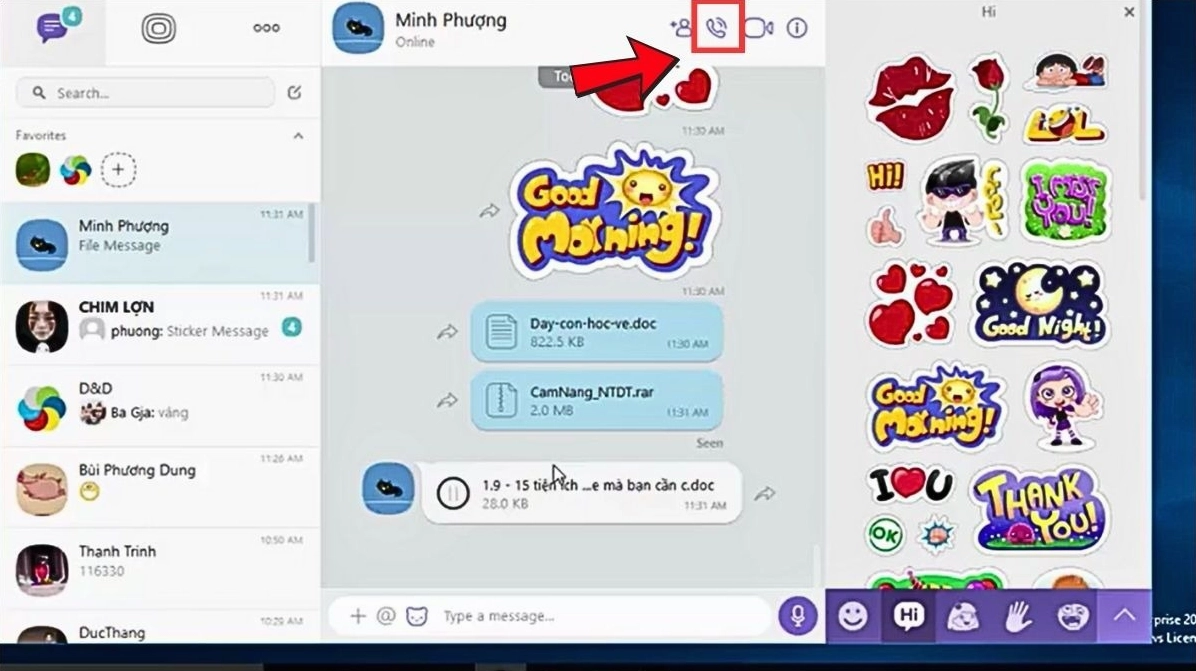Record a voice message with the microphone
The image size is (1196, 671).
[x=797, y=616]
